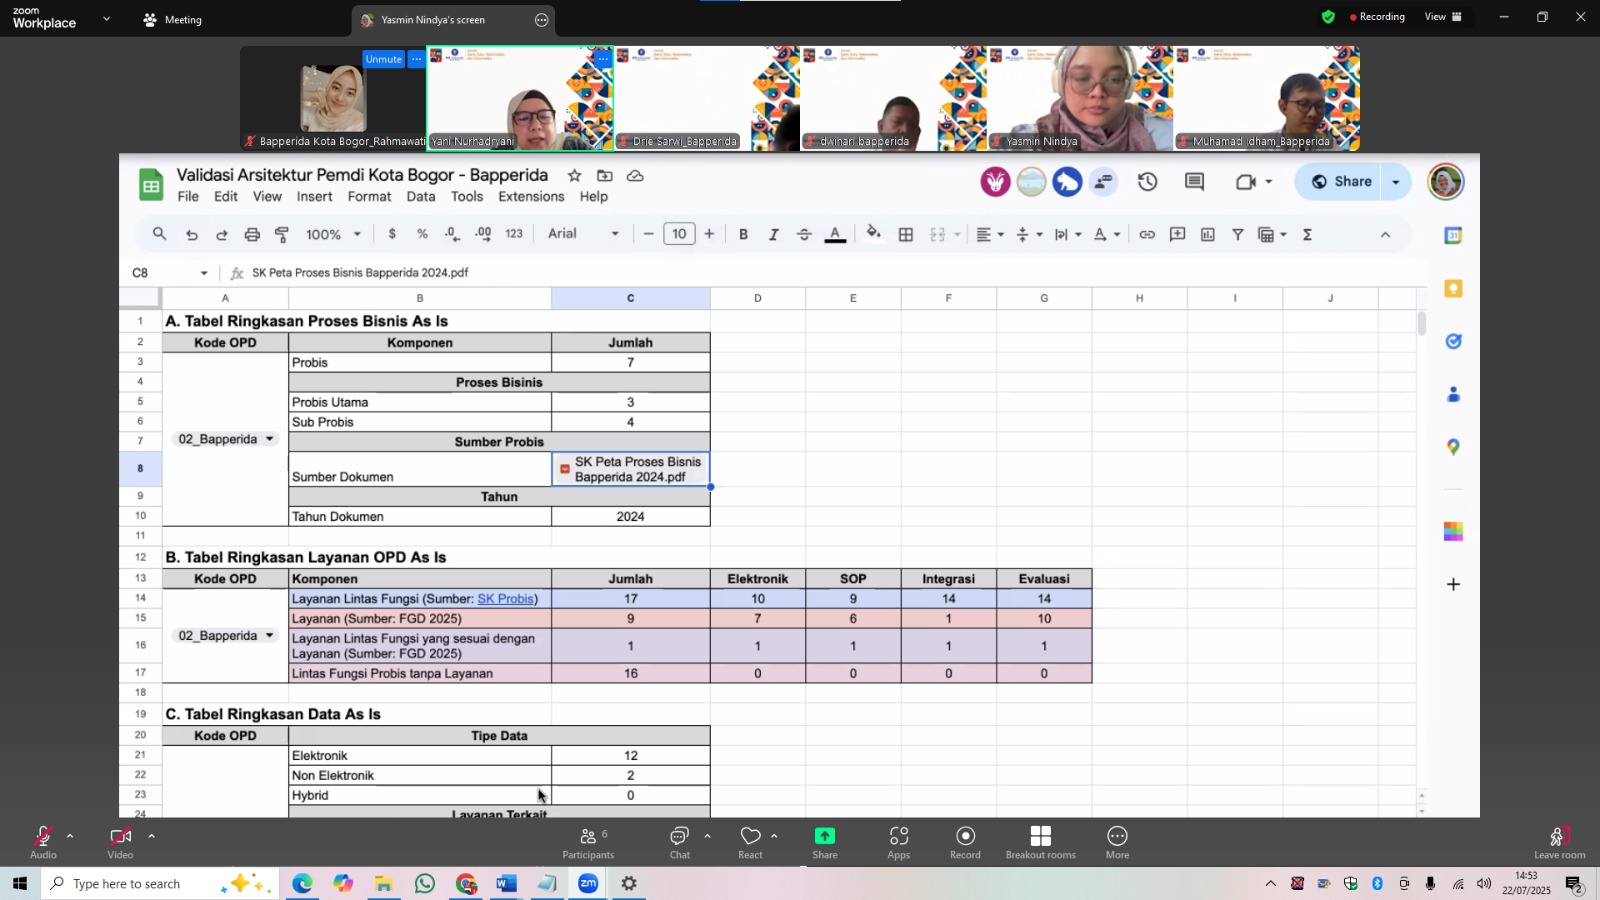Select Yasmin Nindya's screen tab

click(433, 20)
